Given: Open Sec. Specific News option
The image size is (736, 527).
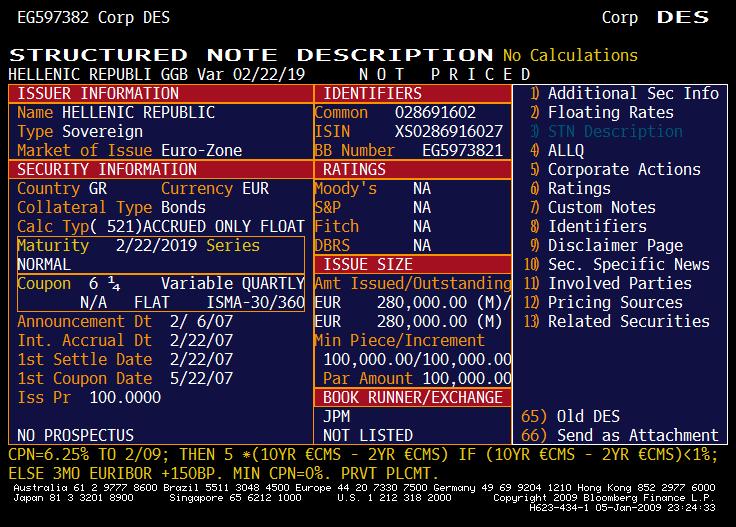Looking at the screenshot, I should coord(617,265).
